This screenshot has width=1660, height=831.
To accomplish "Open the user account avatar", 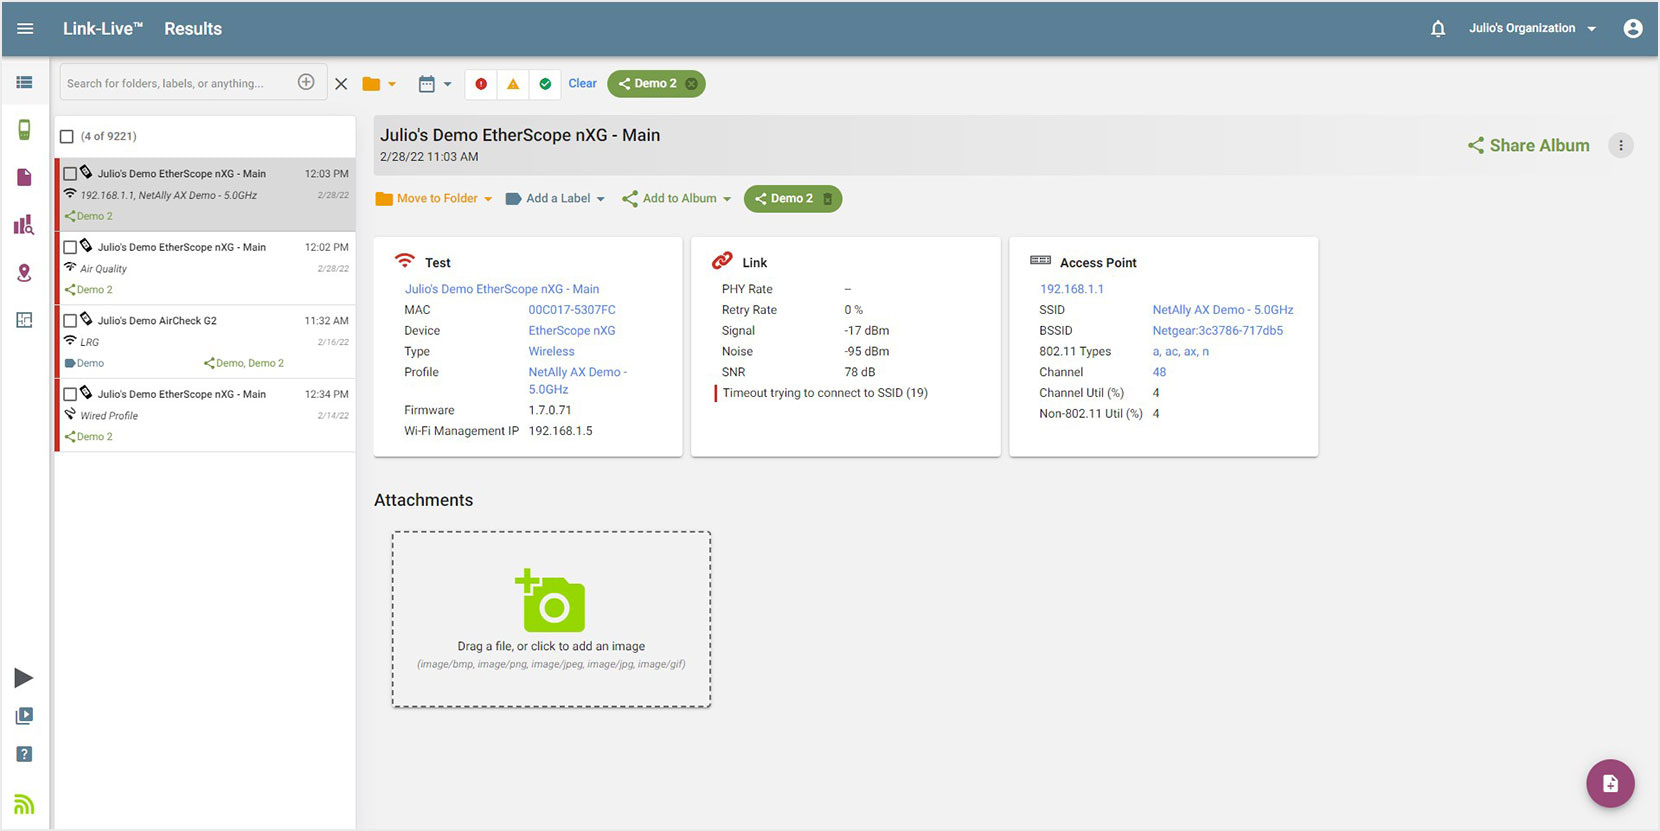I will point(1633,28).
